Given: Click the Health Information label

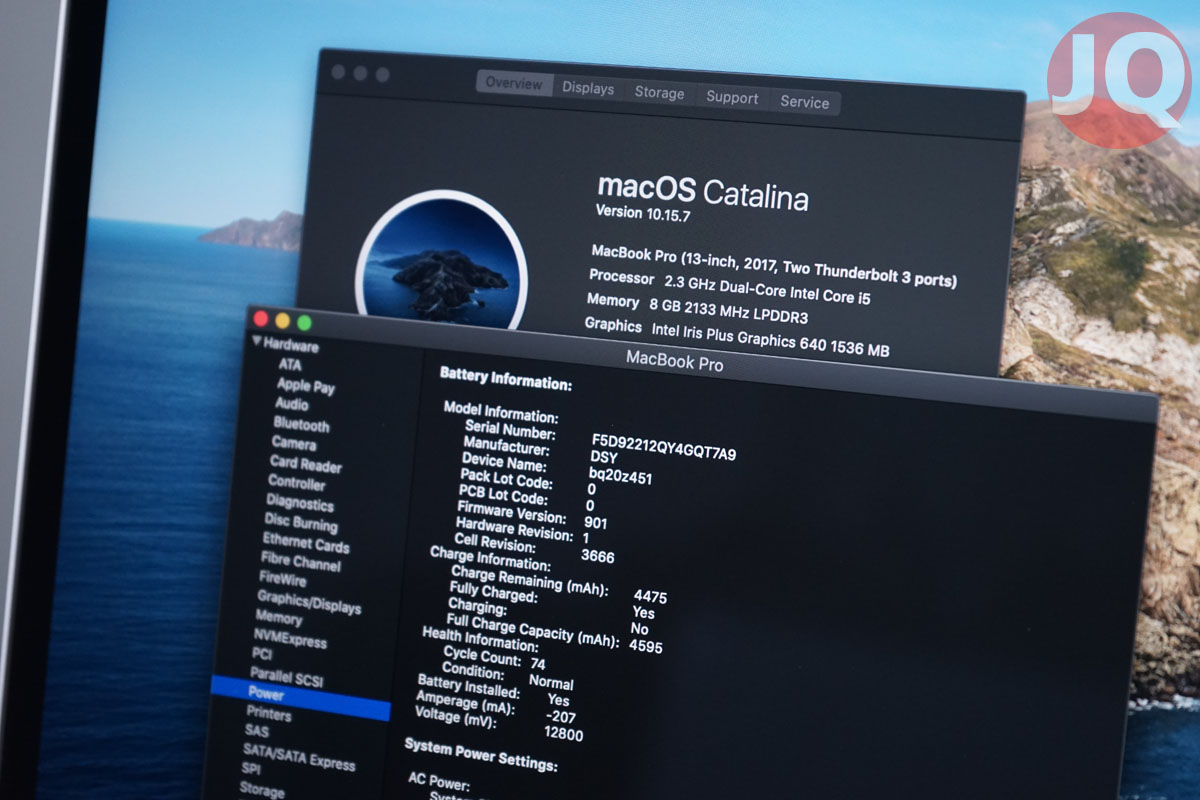Looking at the screenshot, I should (480, 640).
